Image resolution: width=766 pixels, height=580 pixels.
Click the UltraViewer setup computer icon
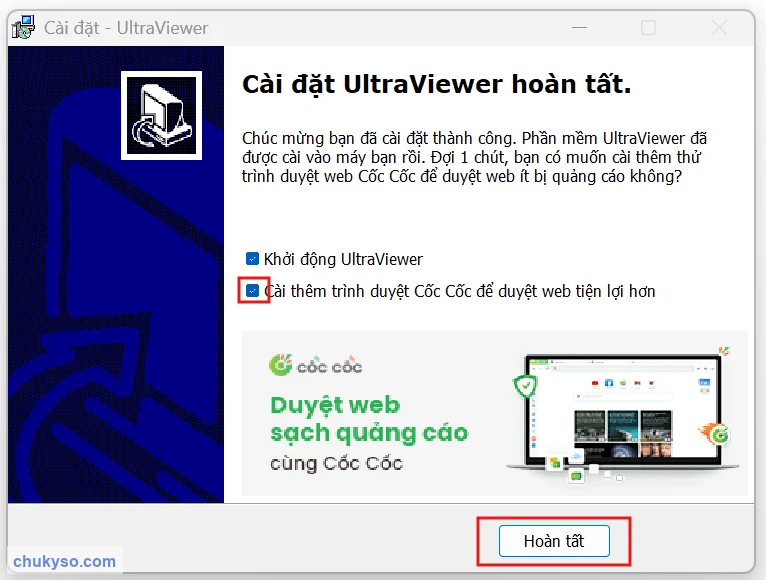point(161,115)
